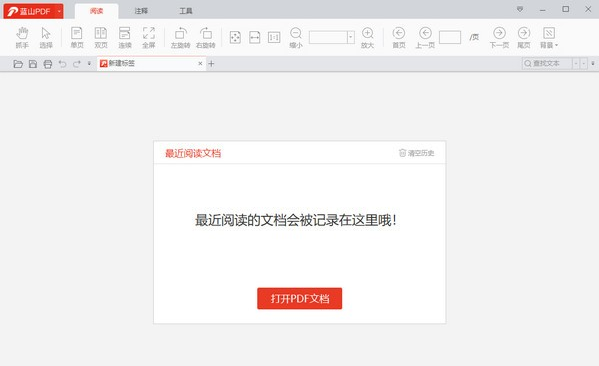The width and height of the screenshot is (599, 366).
Task: Click the undo arrow icon
Action: 62,64
